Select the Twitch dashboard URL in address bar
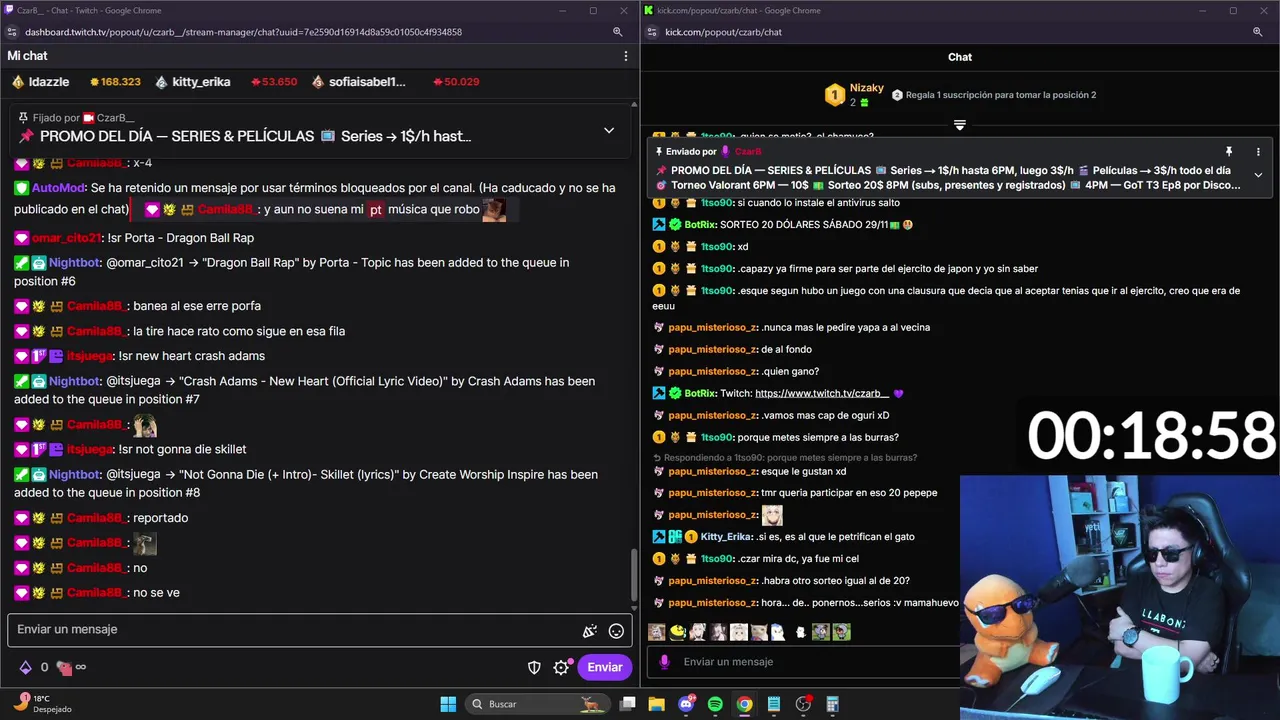The width and height of the screenshot is (1280, 720). 243,32
